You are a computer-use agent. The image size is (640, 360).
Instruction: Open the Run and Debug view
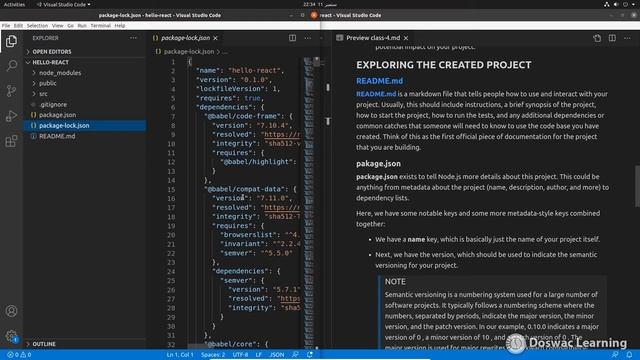tap(11, 116)
